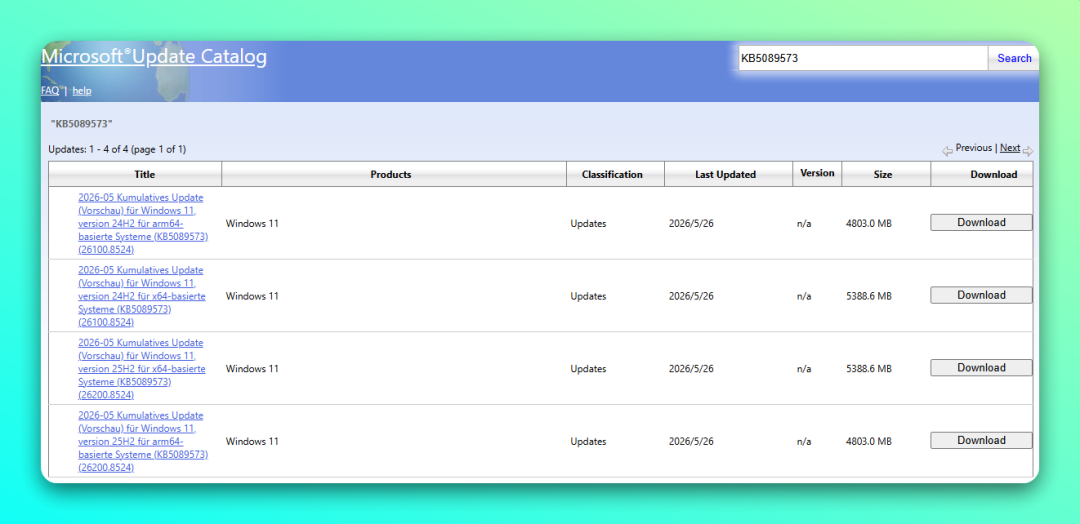Focus the KB5089573 search field

click(x=863, y=59)
